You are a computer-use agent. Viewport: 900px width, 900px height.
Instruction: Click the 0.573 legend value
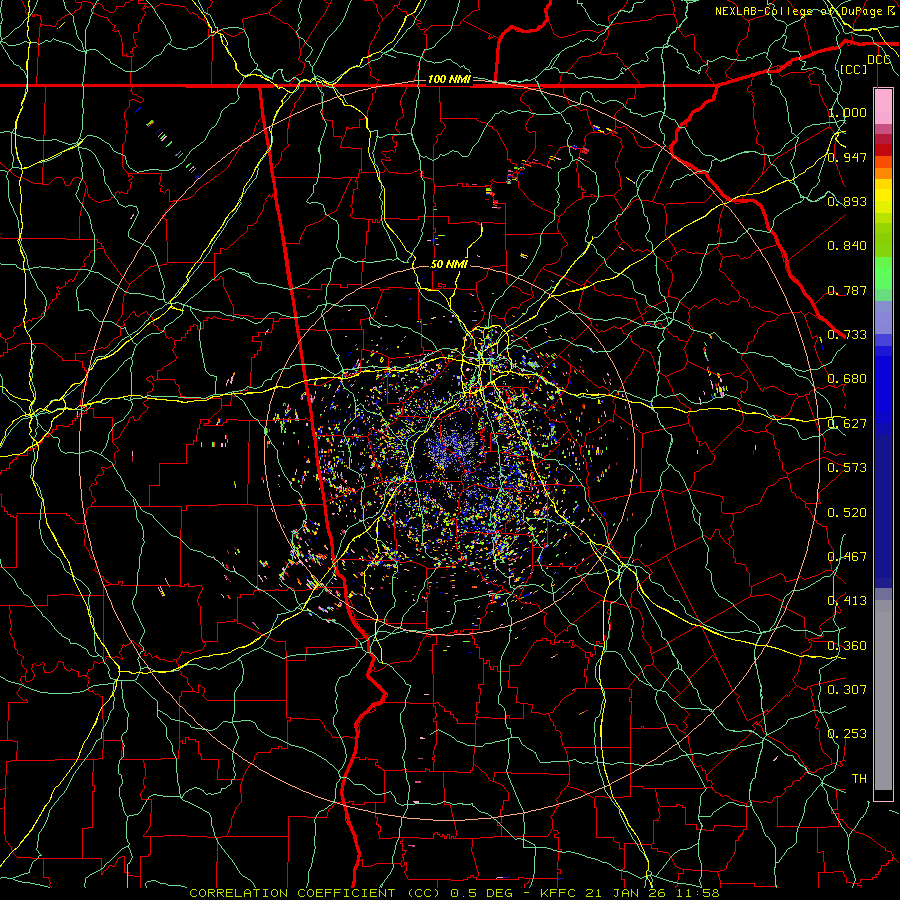(847, 467)
